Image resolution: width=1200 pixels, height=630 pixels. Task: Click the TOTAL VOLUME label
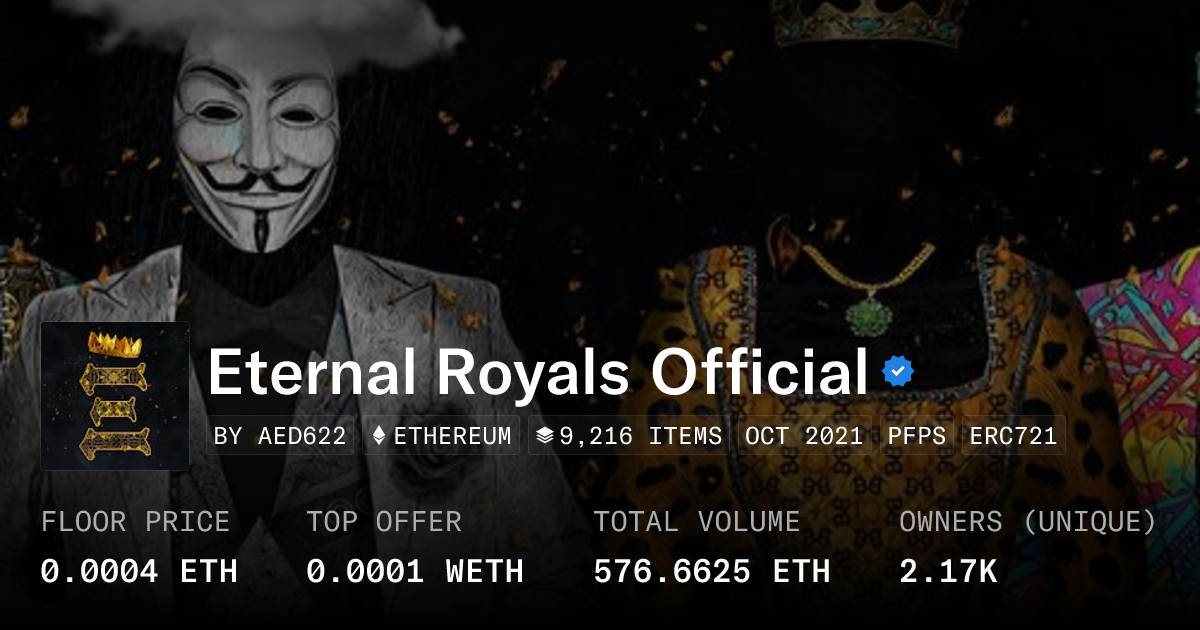(x=696, y=522)
